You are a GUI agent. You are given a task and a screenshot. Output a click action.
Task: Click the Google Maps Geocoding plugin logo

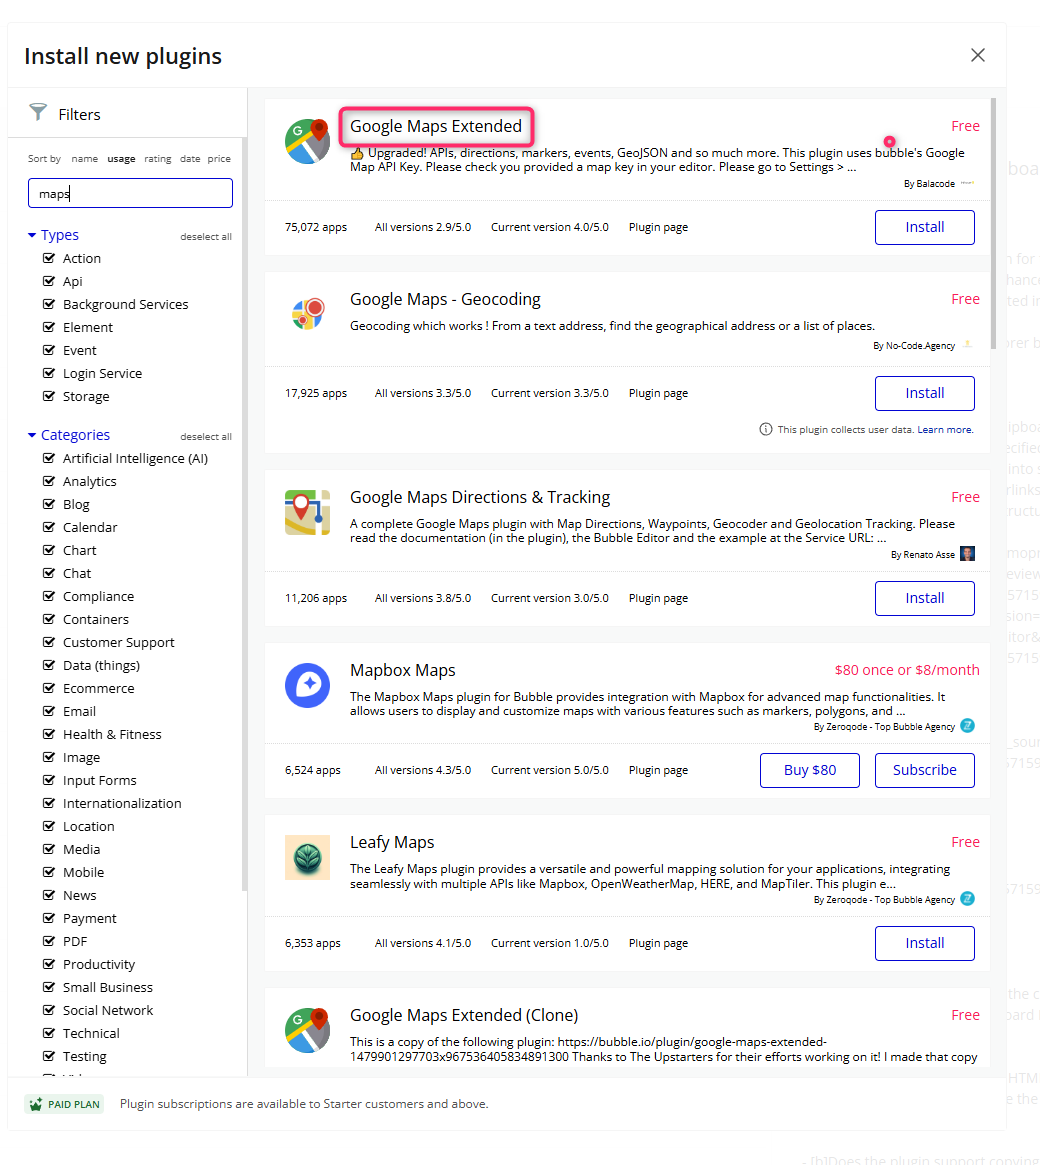(307, 313)
